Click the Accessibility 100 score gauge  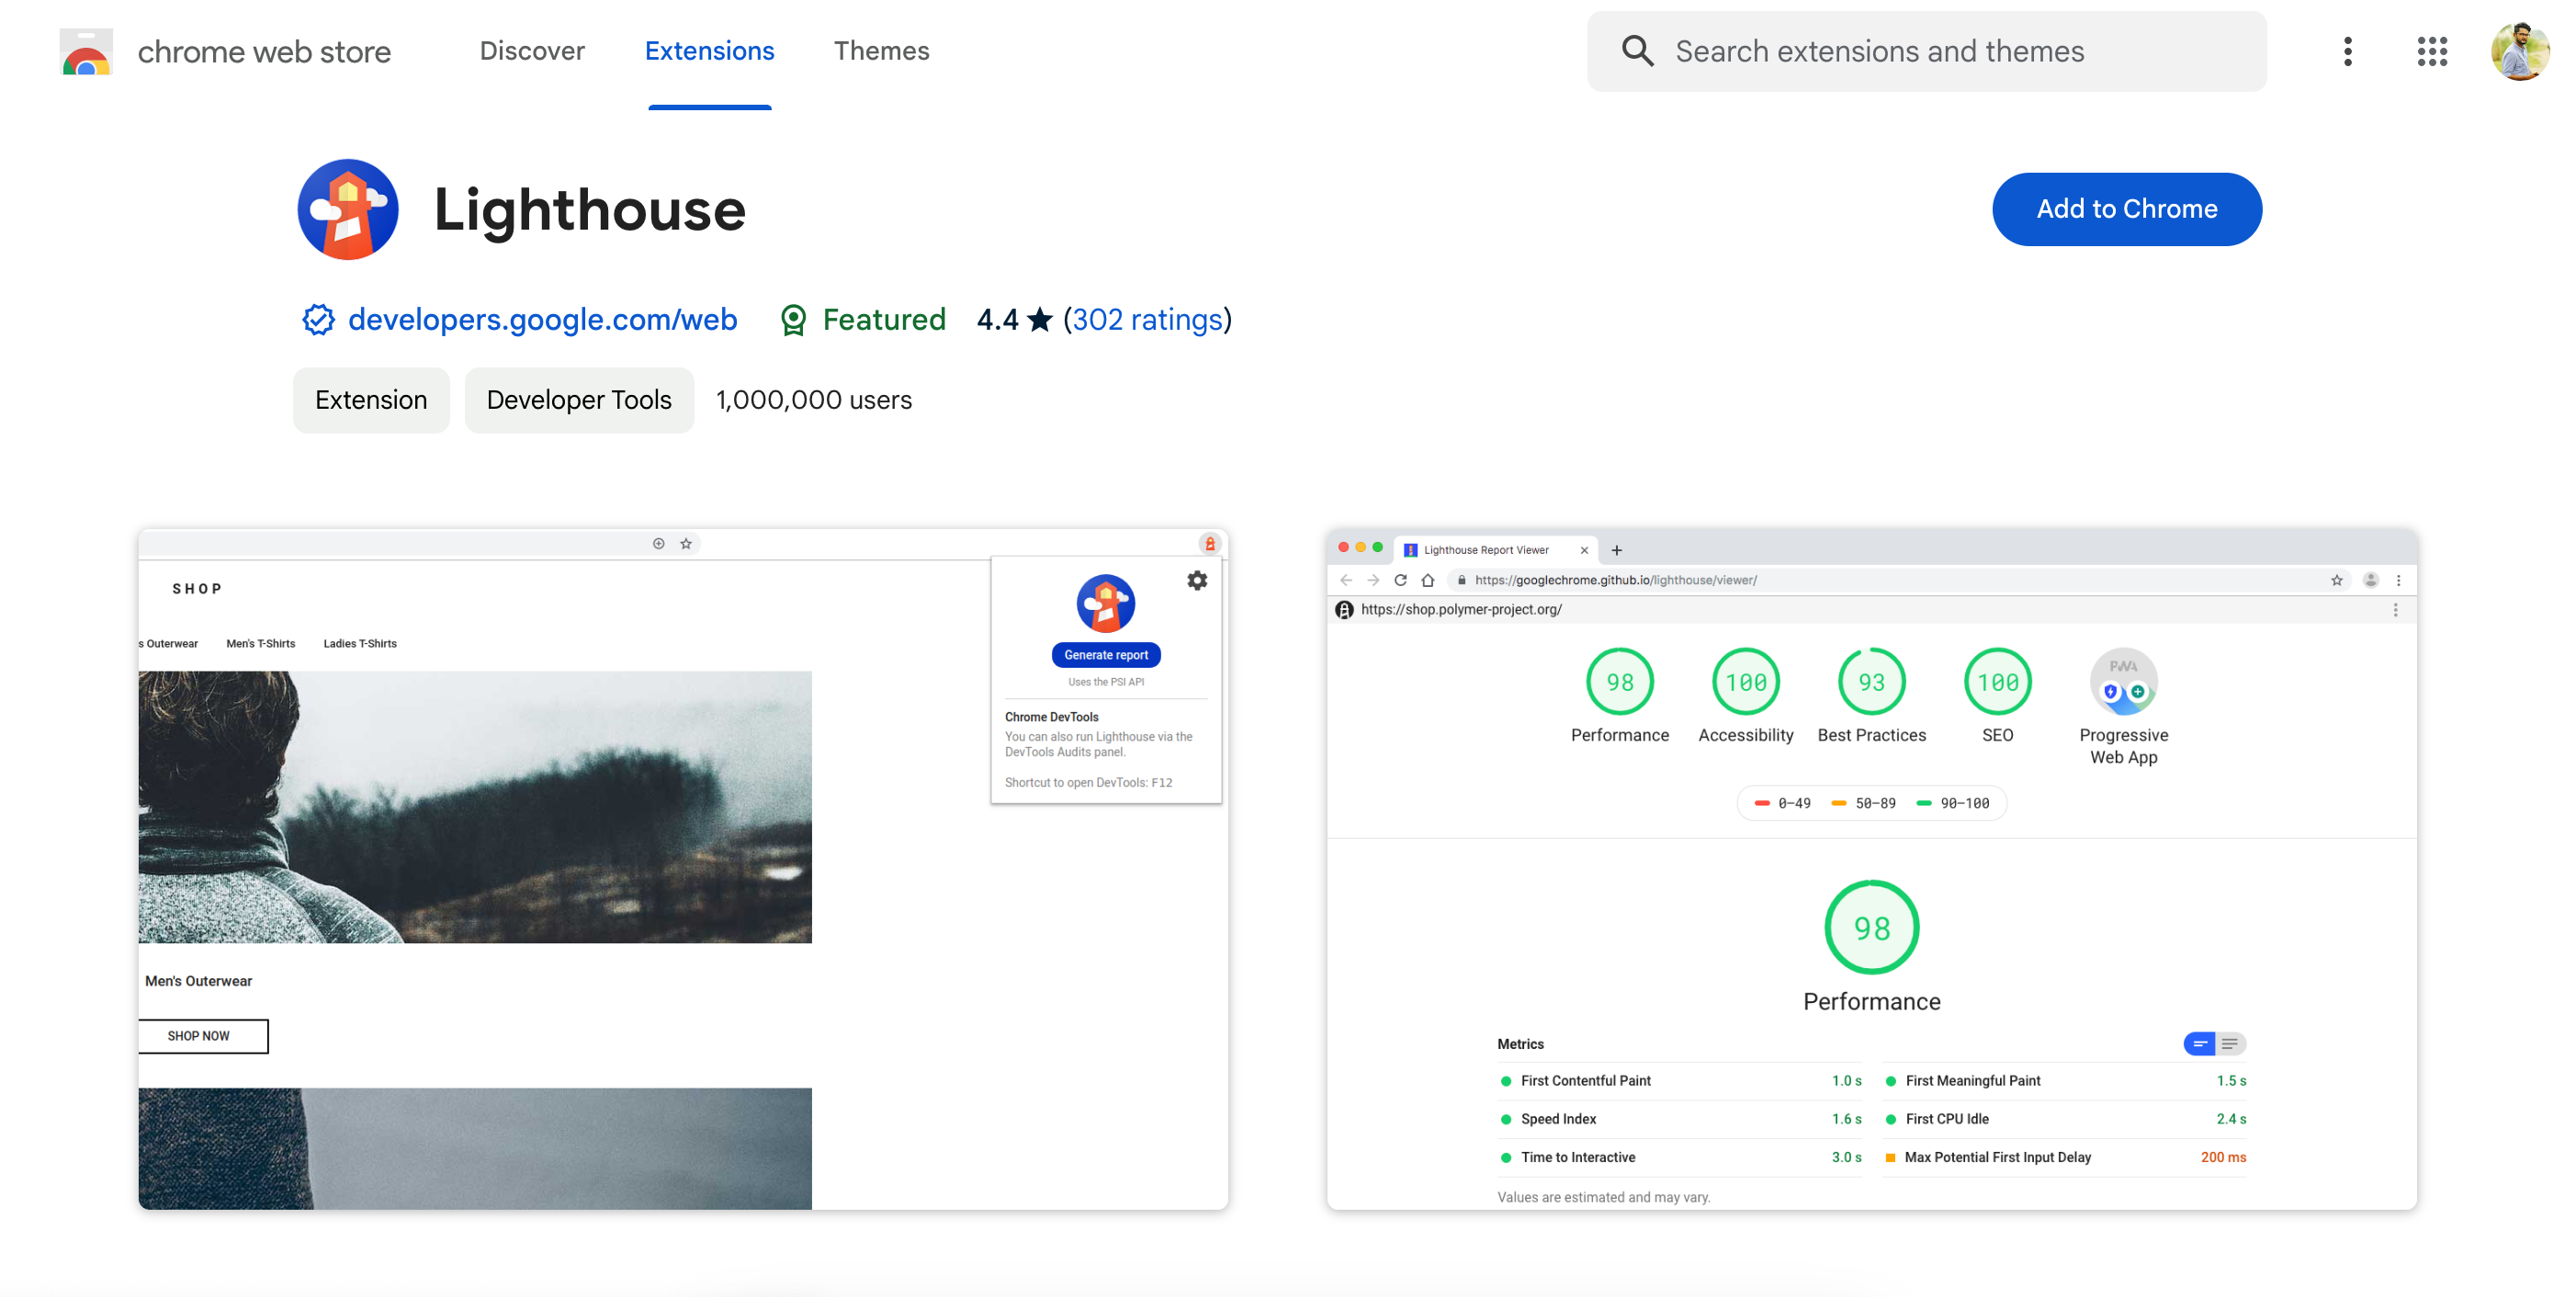(x=1746, y=682)
